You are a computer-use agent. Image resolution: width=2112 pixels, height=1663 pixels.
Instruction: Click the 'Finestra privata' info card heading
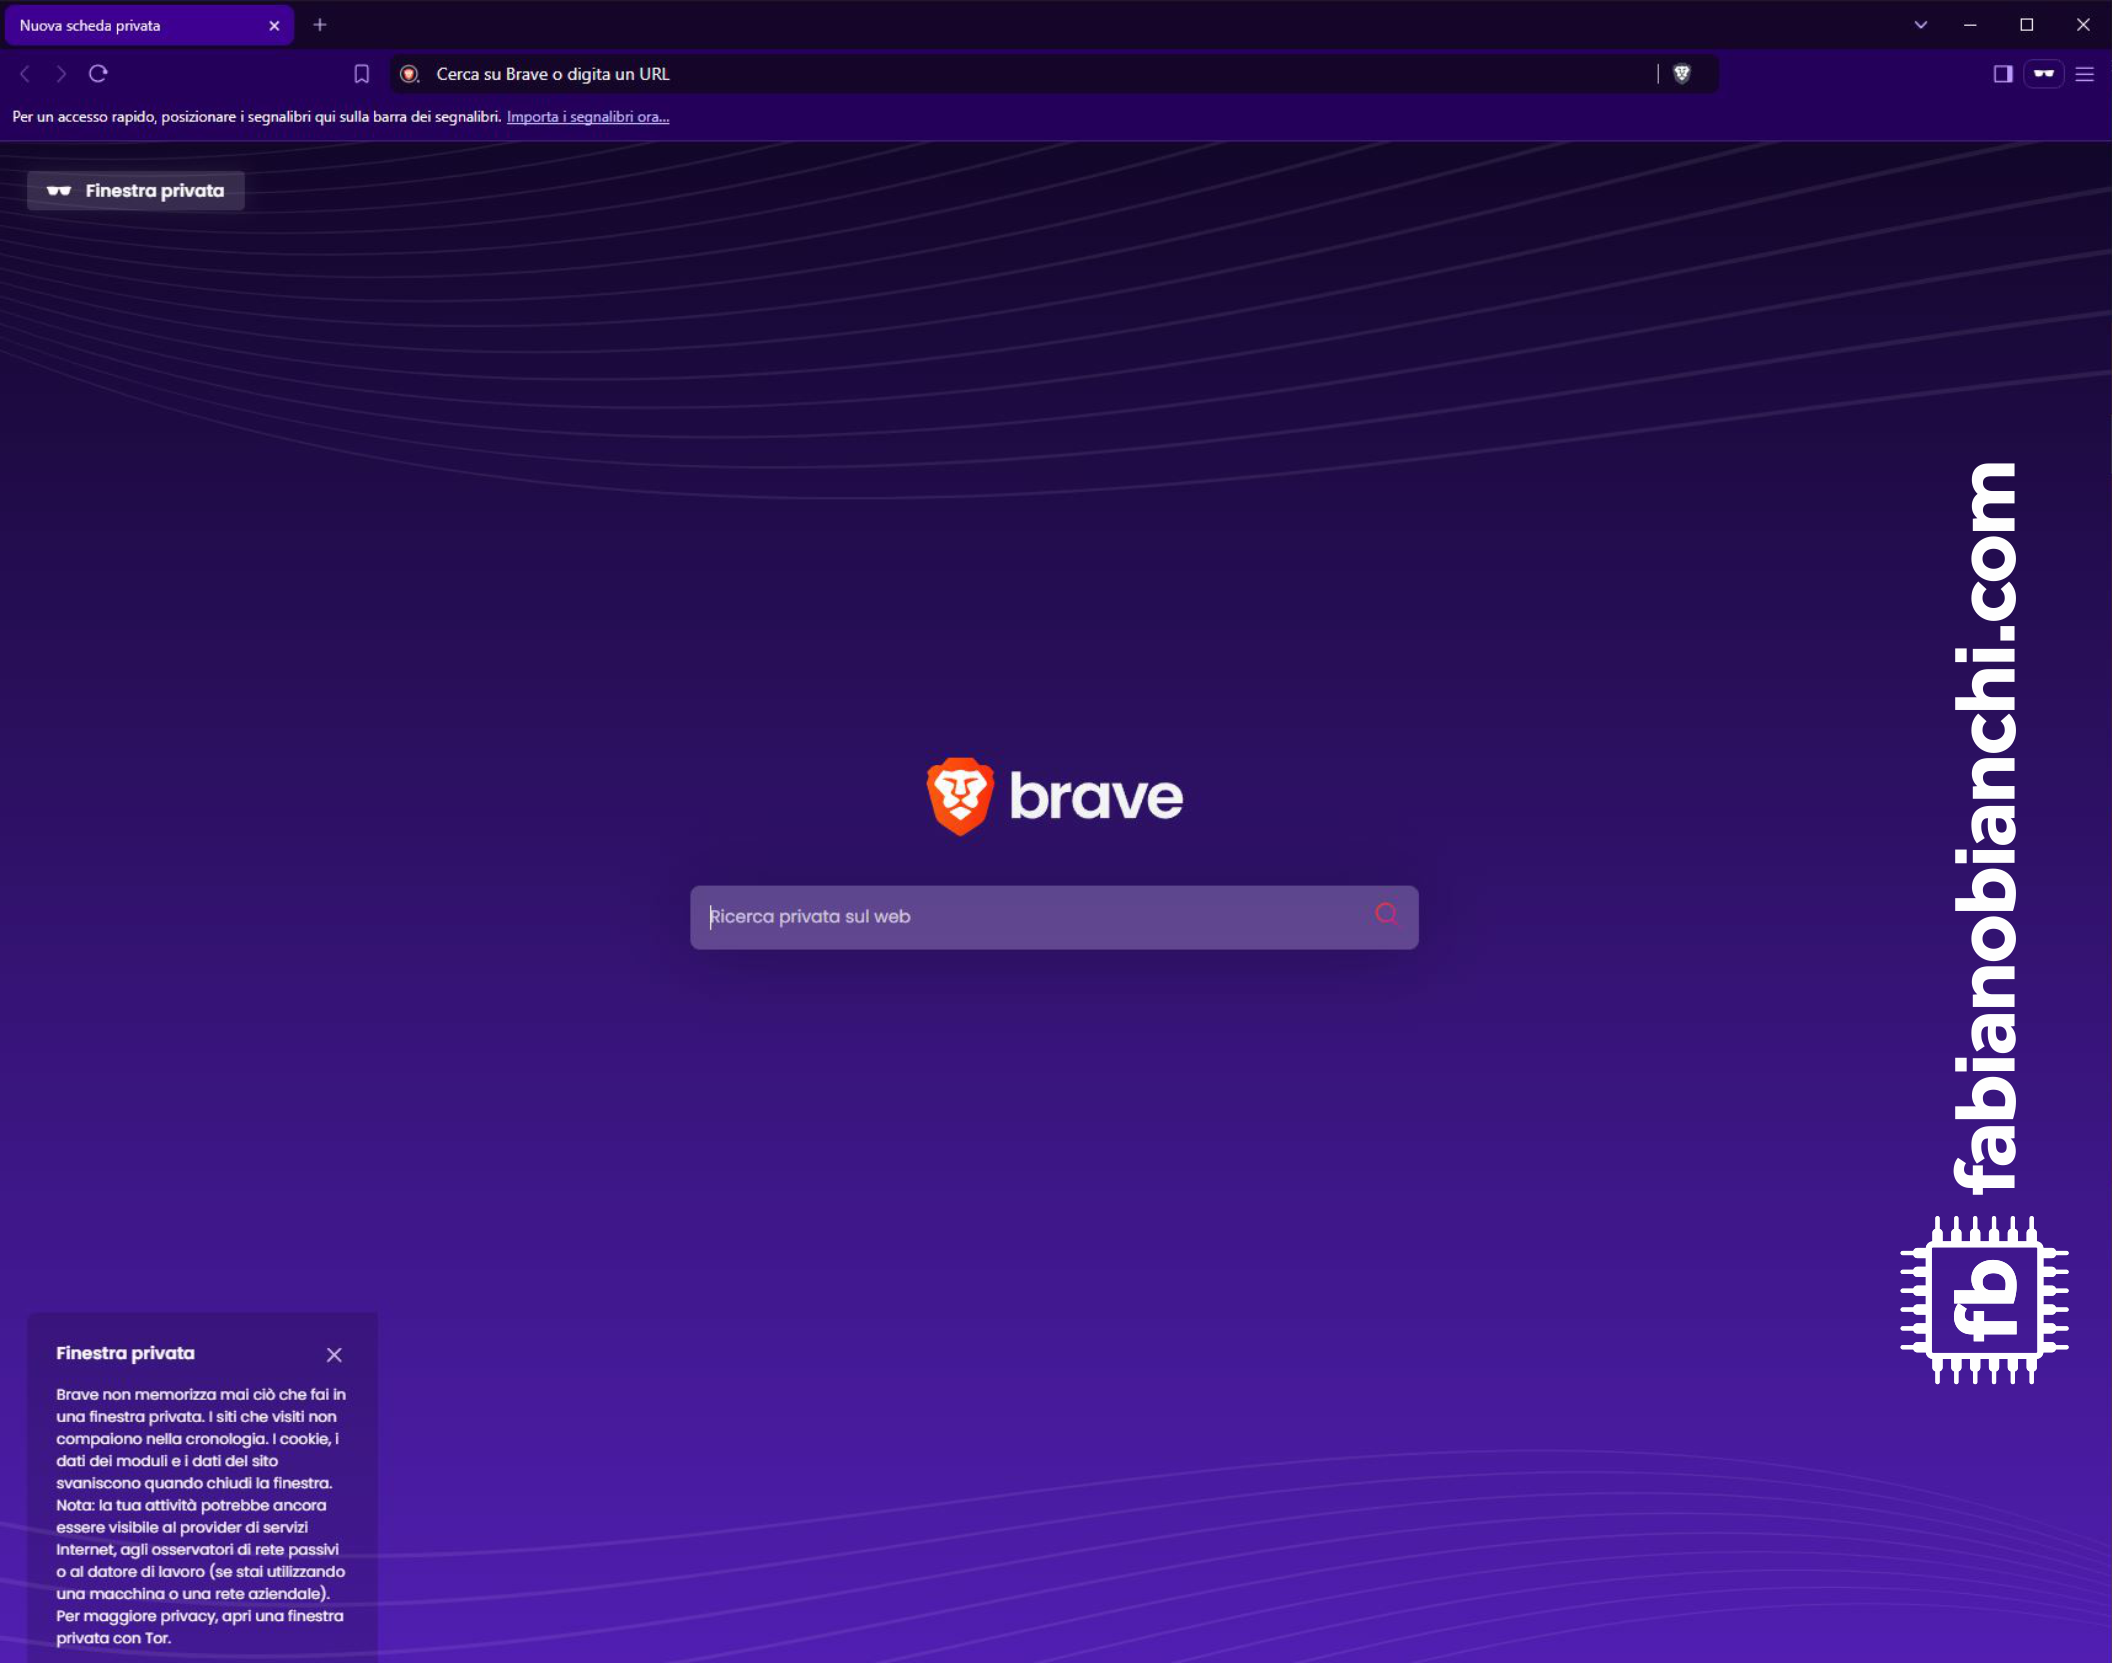(125, 1353)
